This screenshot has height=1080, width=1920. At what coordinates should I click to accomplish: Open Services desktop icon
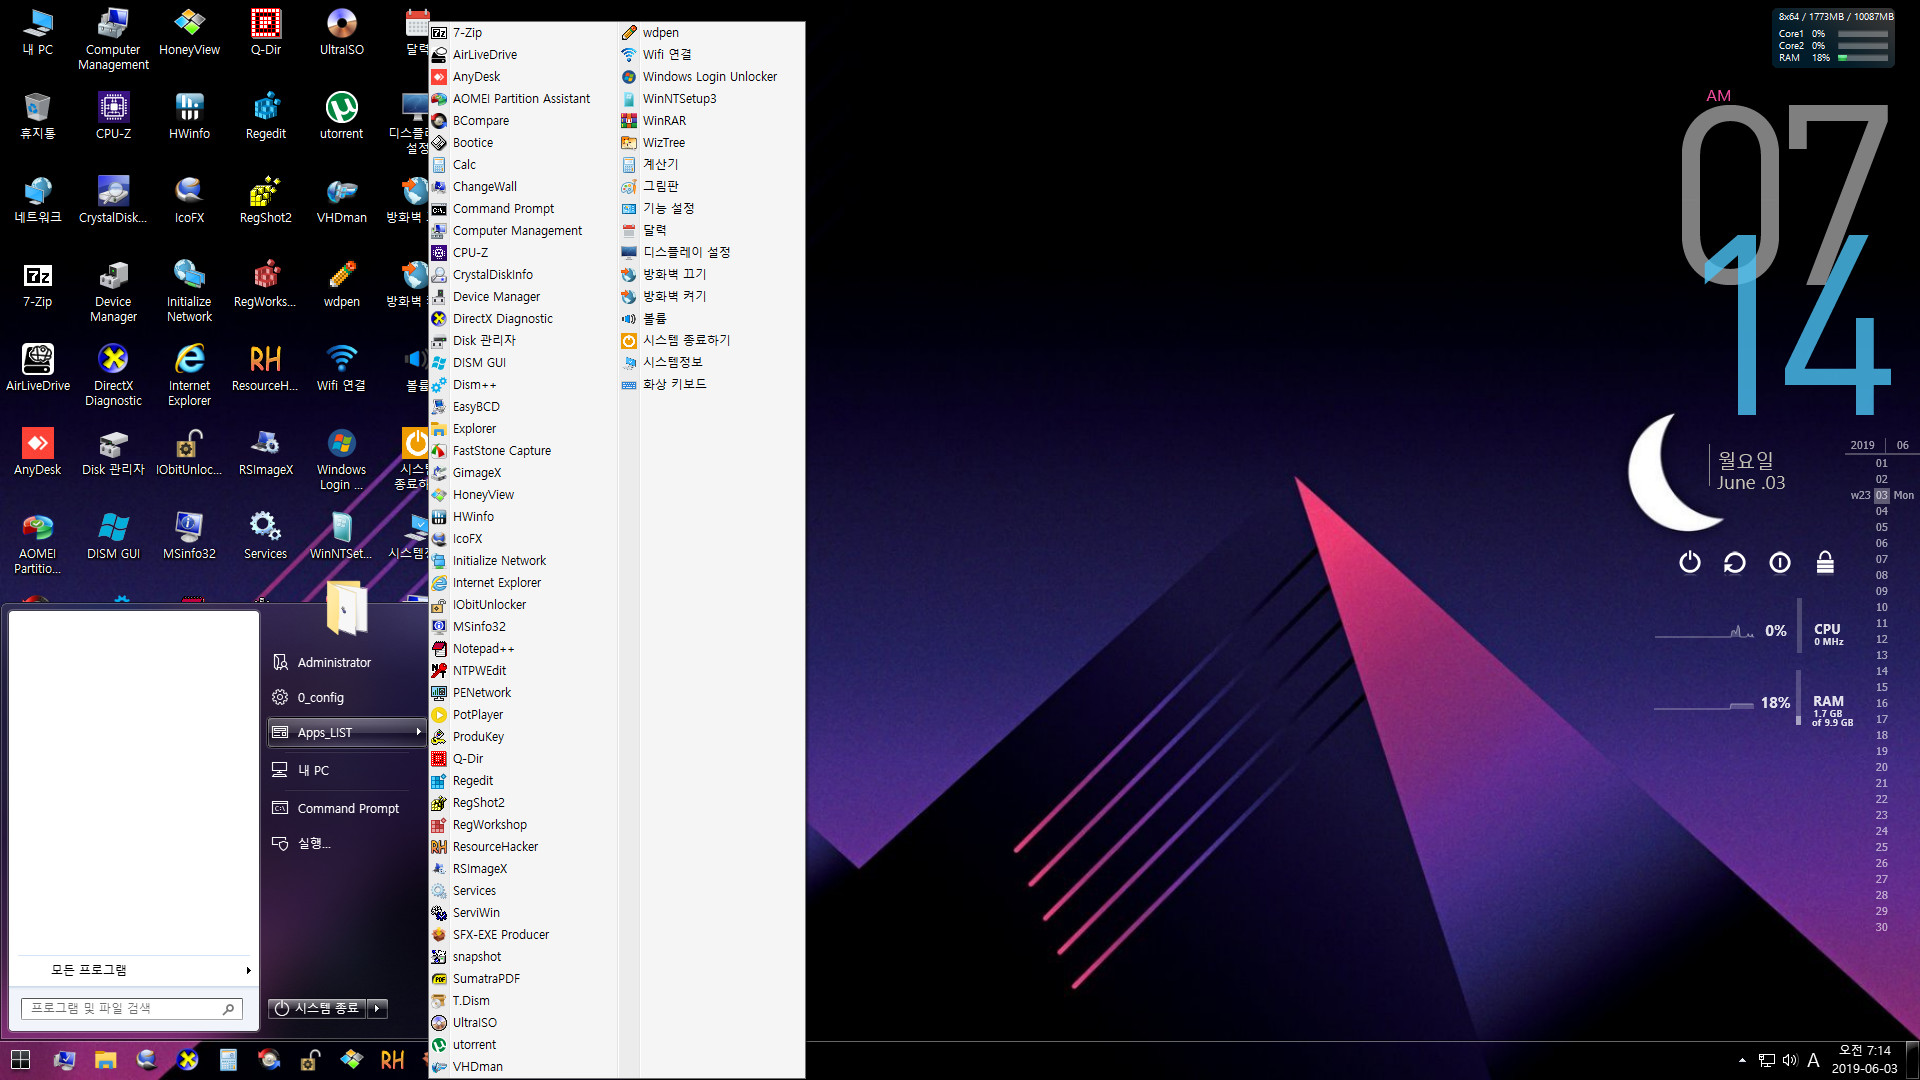(265, 535)
